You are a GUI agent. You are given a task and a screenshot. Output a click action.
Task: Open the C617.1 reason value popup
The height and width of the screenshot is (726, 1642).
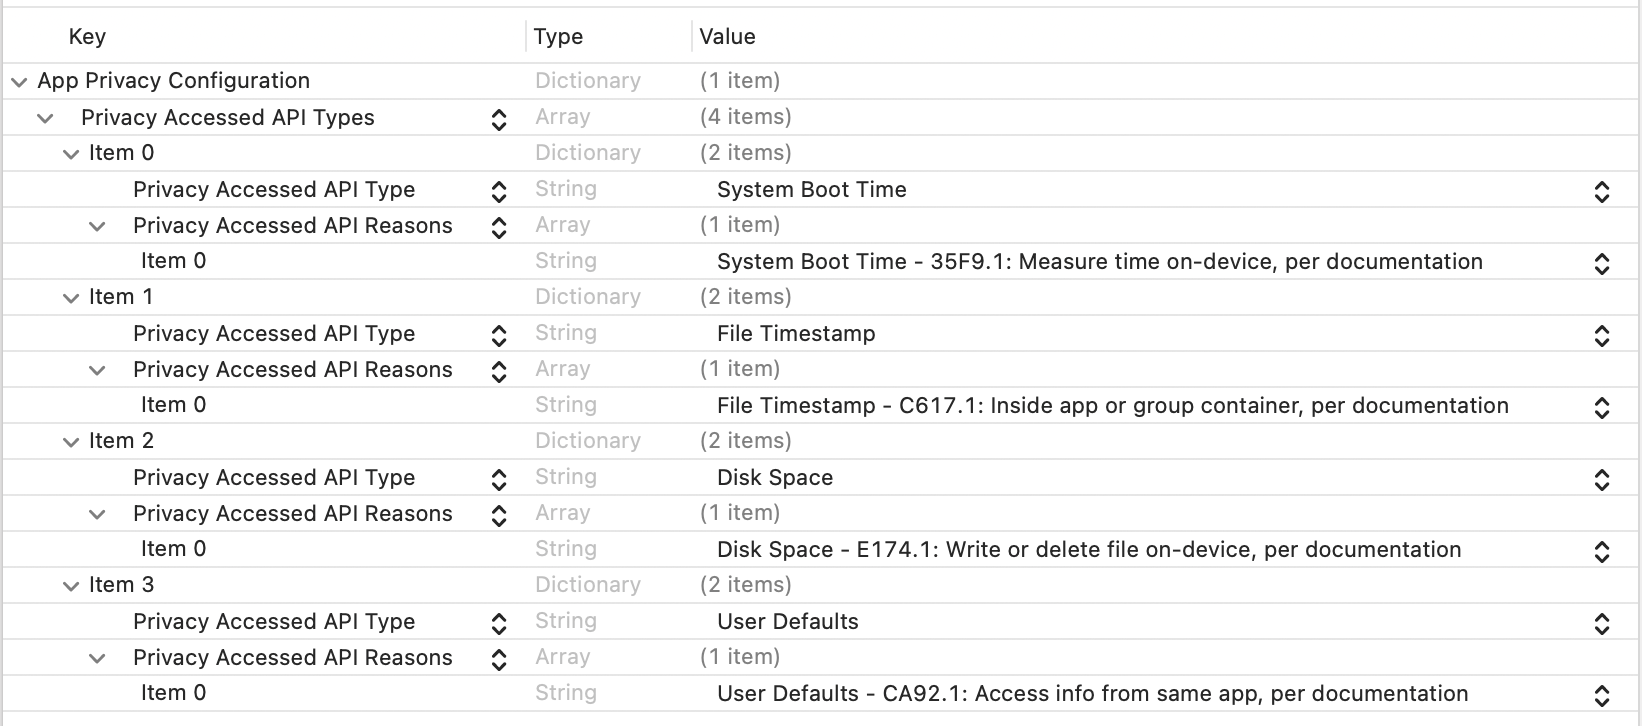1601,407
